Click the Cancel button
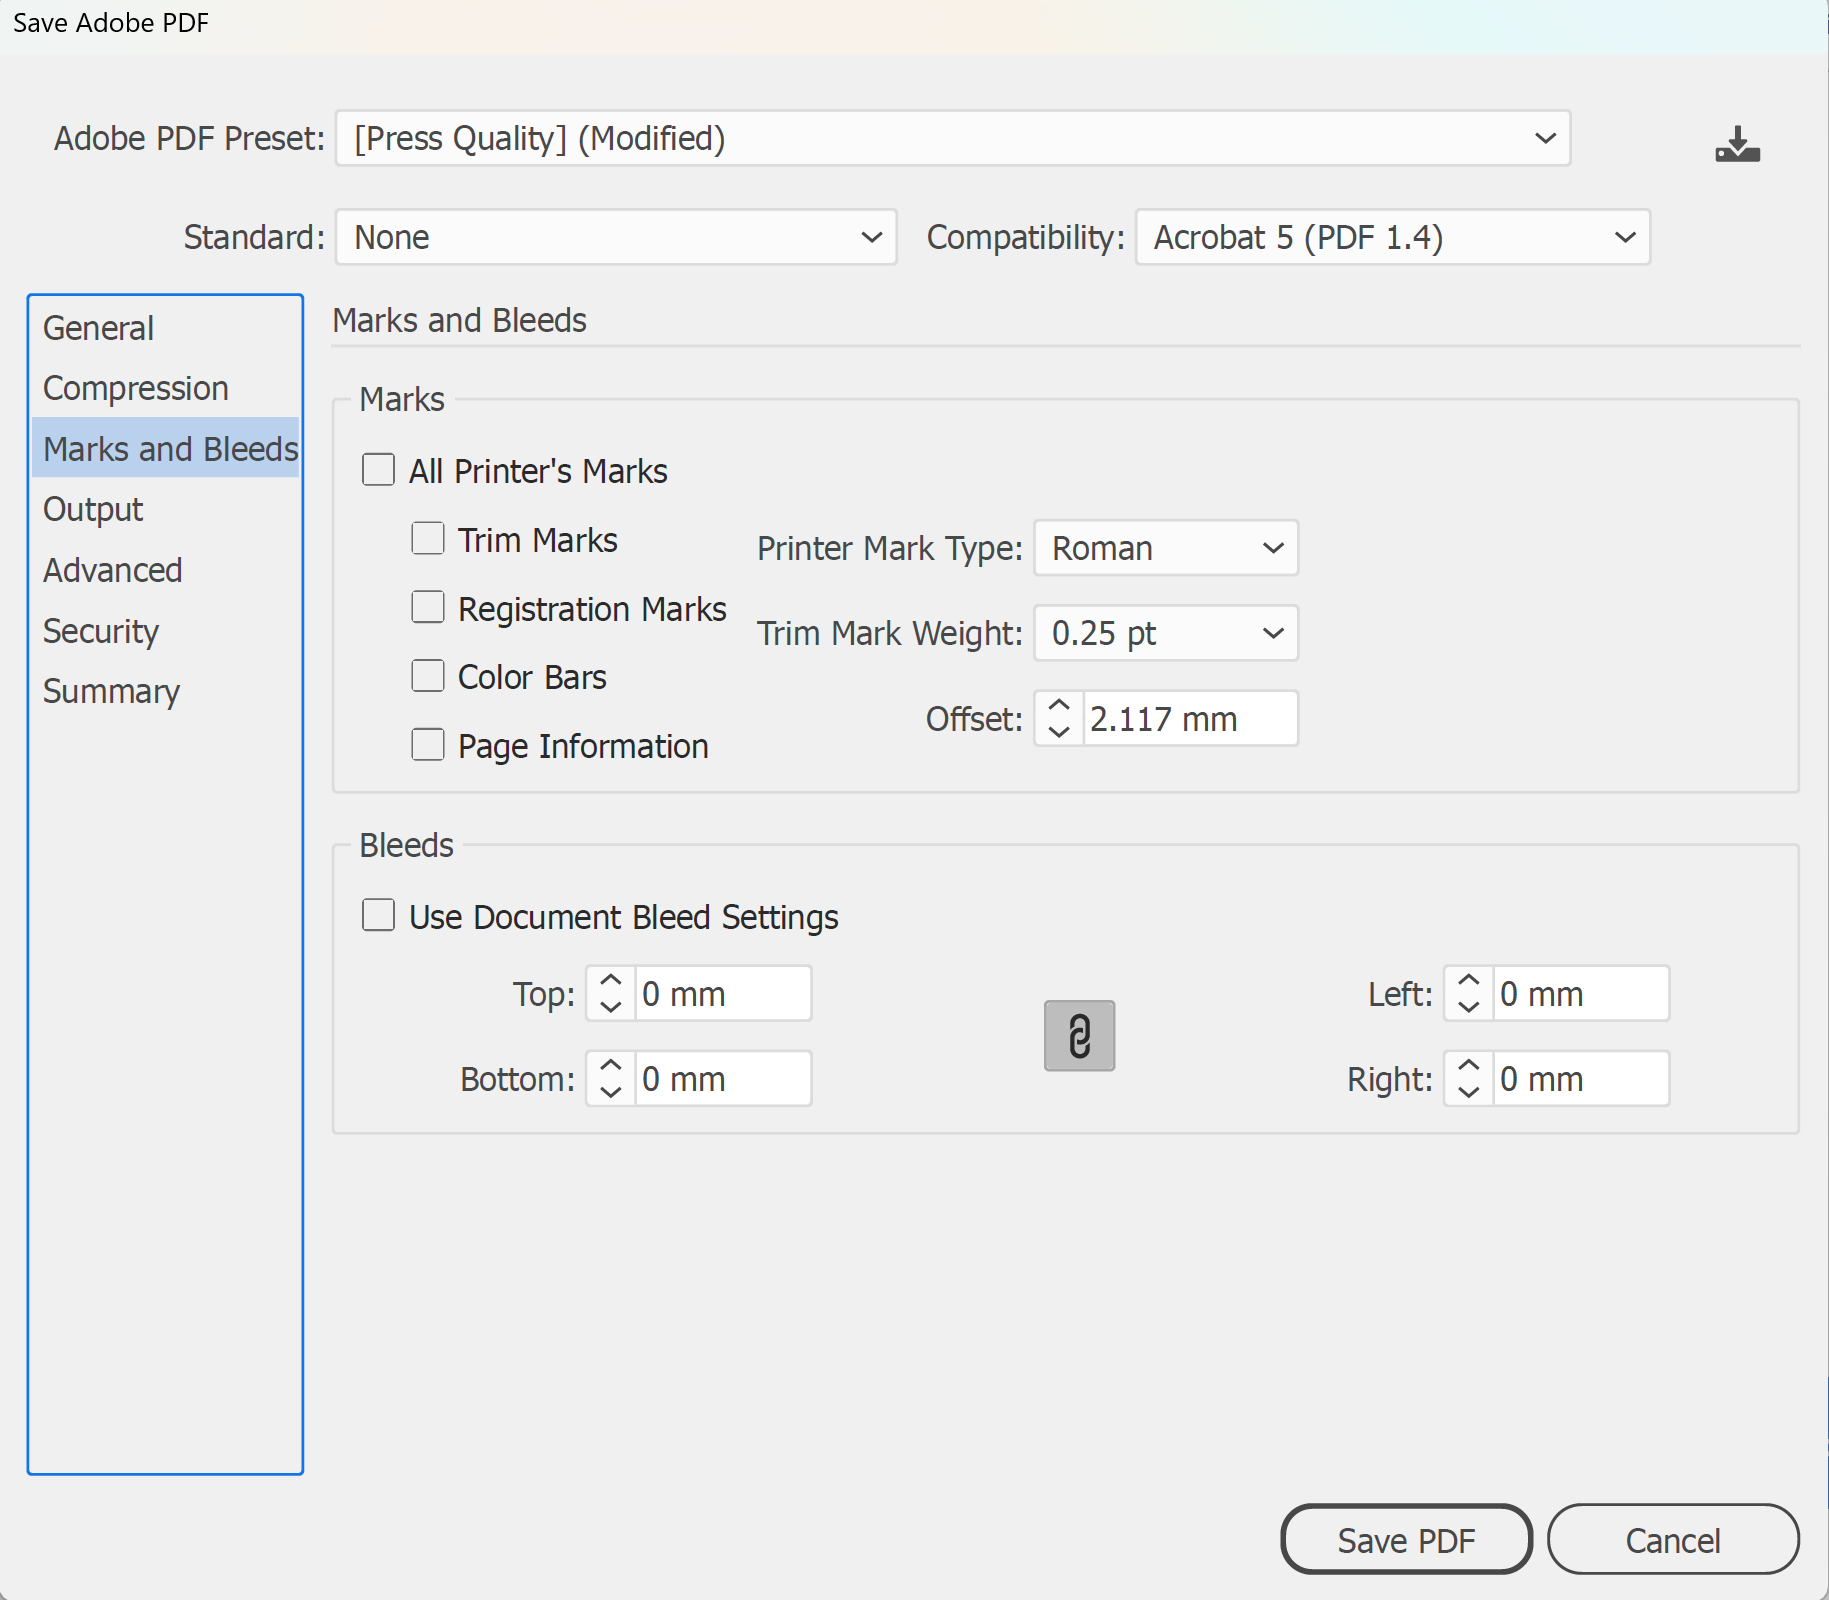This screenshot has width=1829, height=1600. pyautogui.click(x=1673, y=1540)
